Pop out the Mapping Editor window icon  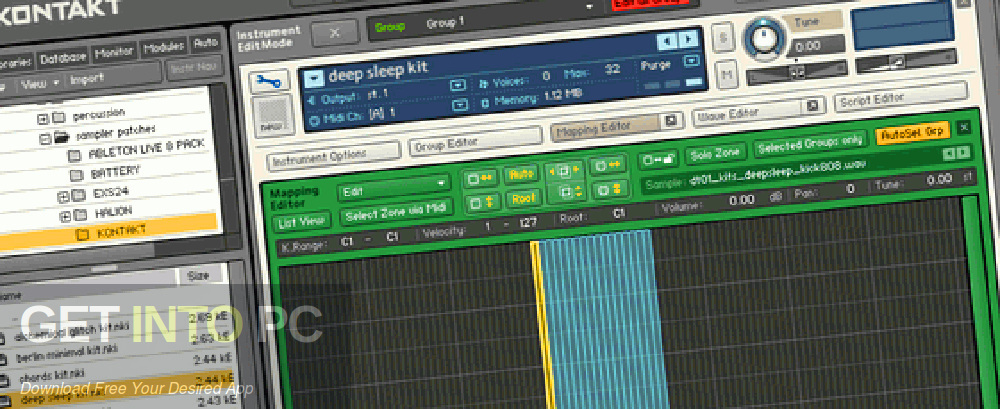(x=670, y=121)
